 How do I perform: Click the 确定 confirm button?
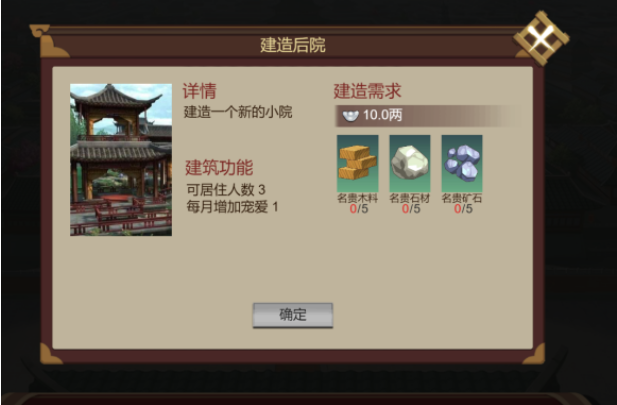(293, 315)
